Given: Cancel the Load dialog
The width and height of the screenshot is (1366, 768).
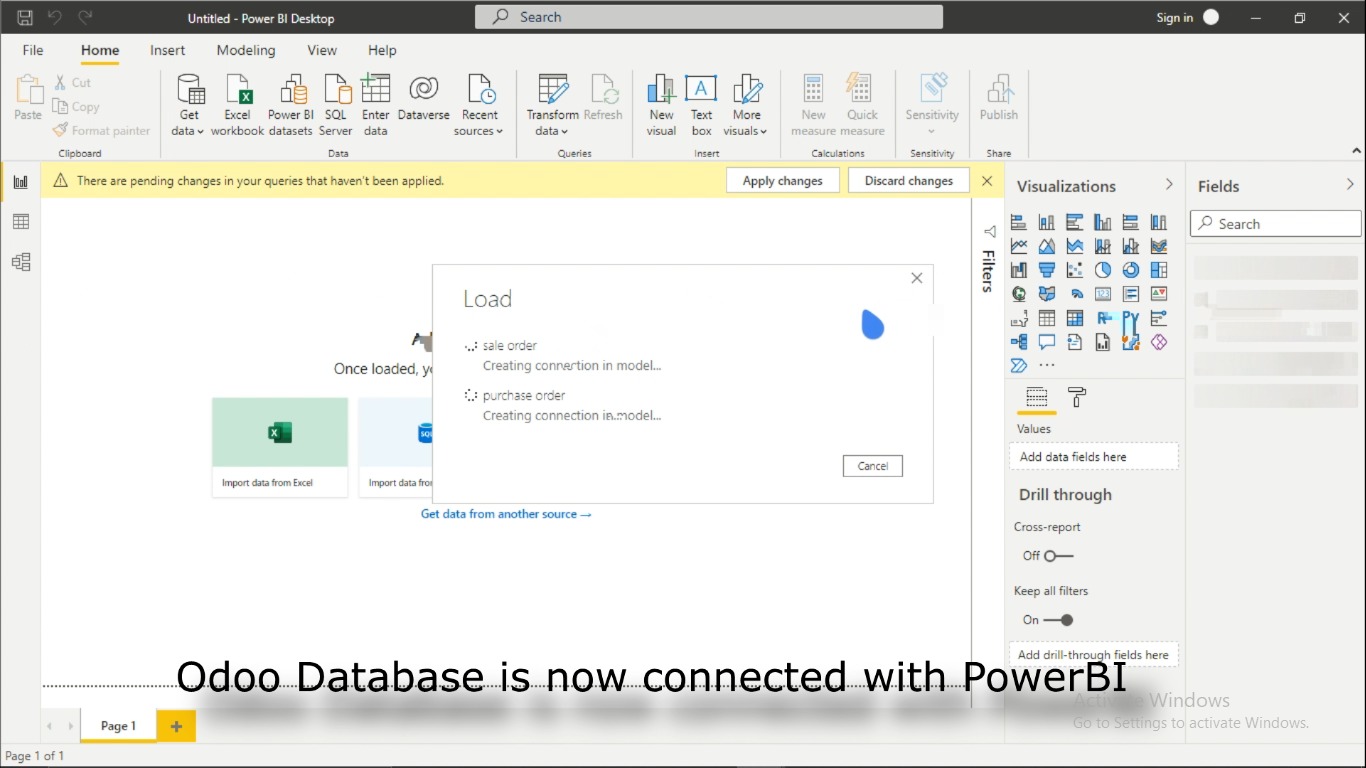Looking at the screenshot, I should pos(873,466).
